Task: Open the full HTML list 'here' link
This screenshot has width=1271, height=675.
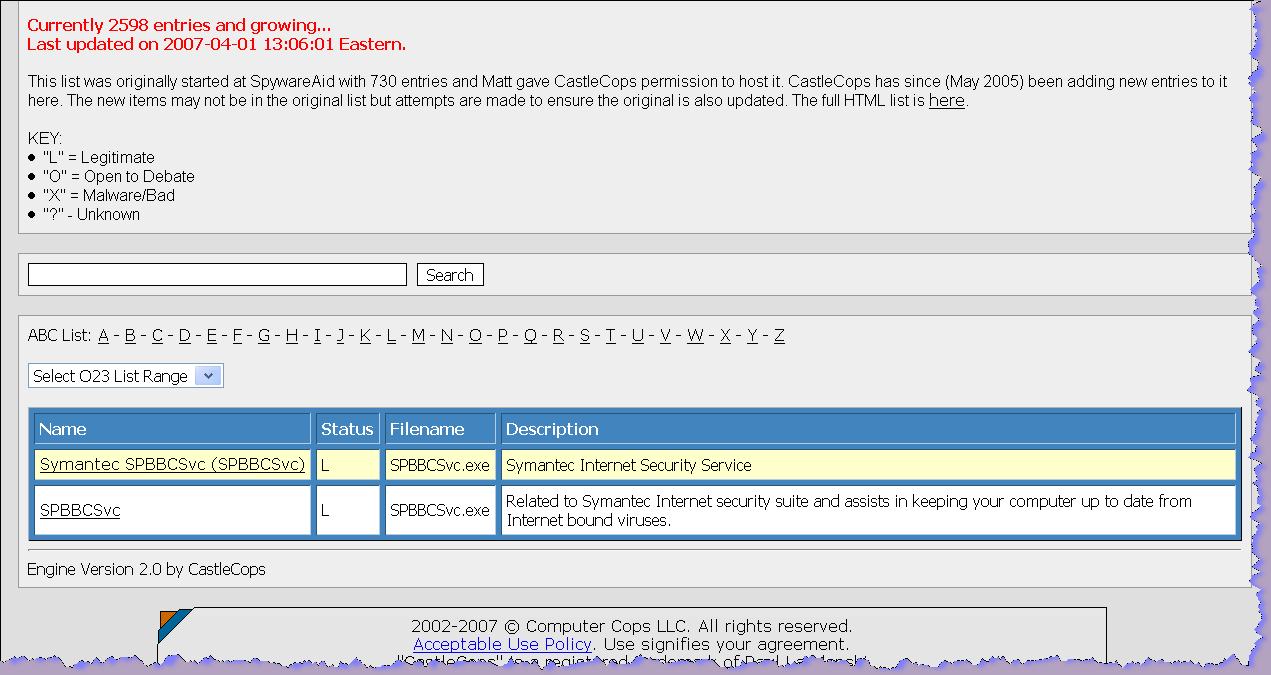Action: (x=946, y=100)
